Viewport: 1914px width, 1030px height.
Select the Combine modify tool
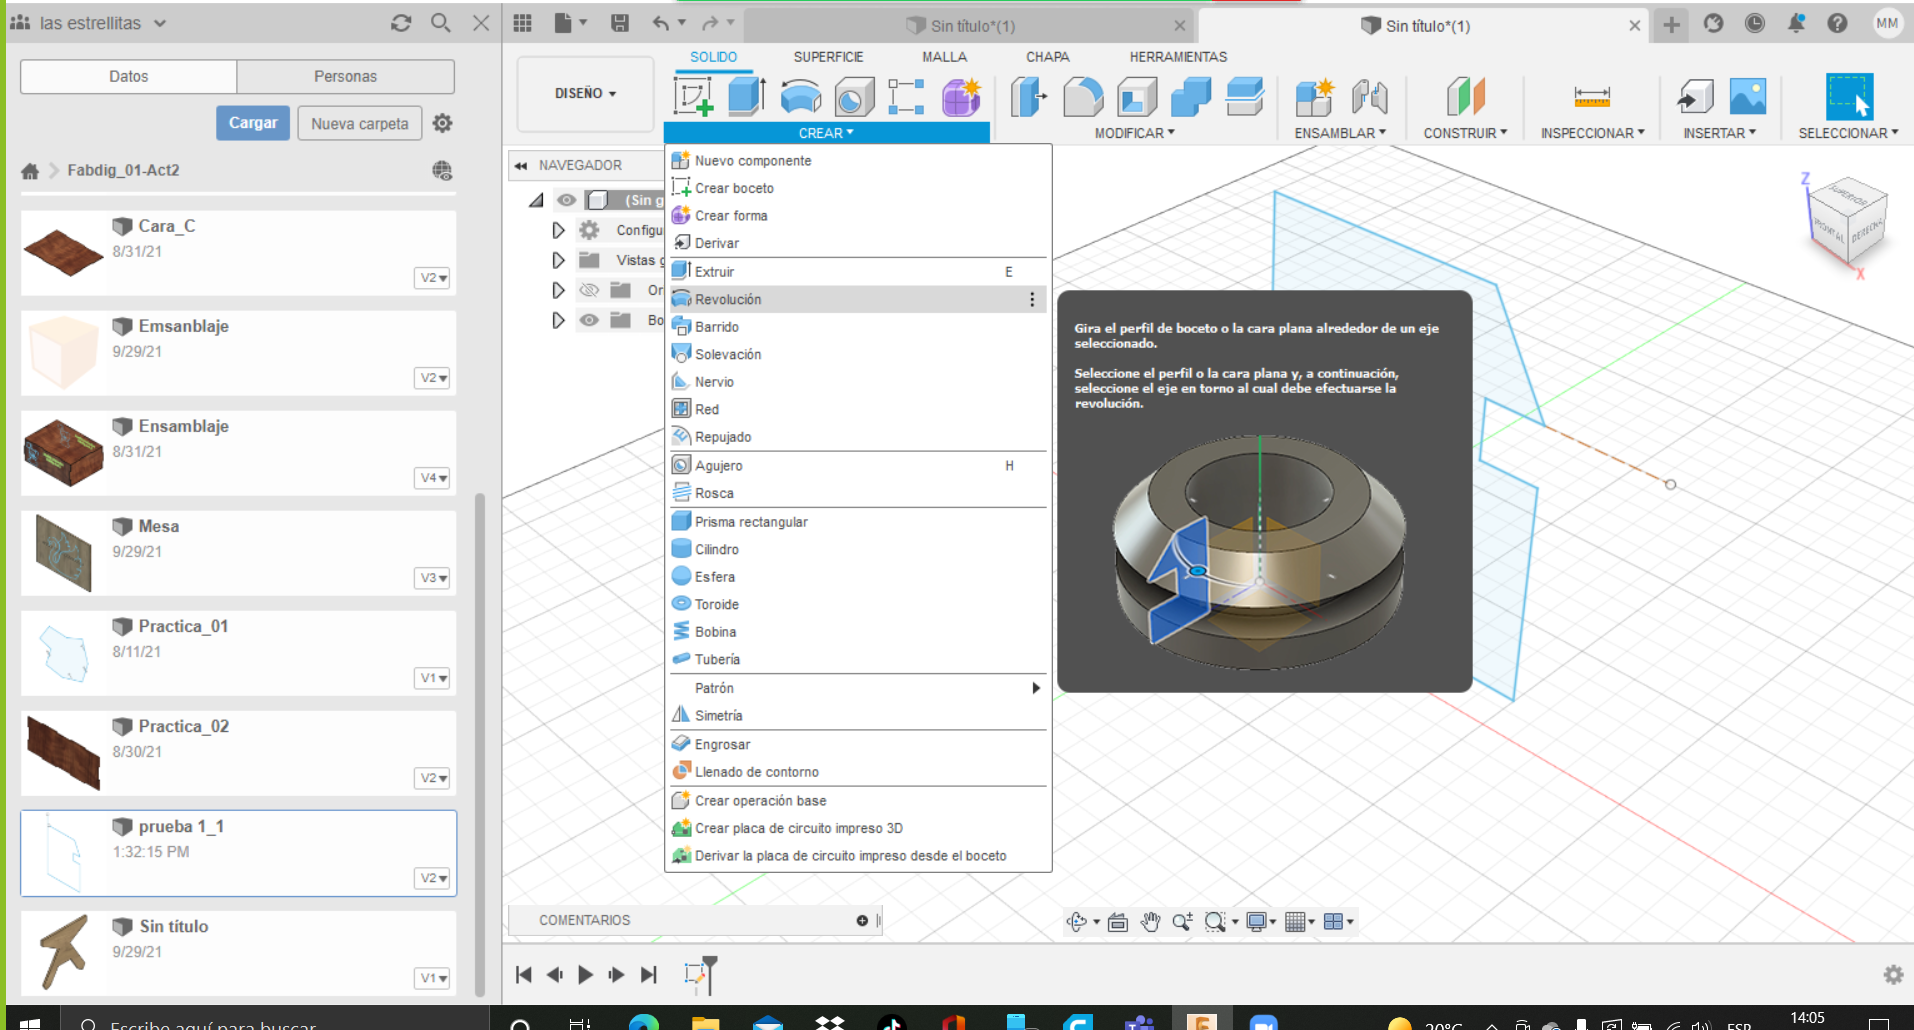click(x=1191, y=97)
